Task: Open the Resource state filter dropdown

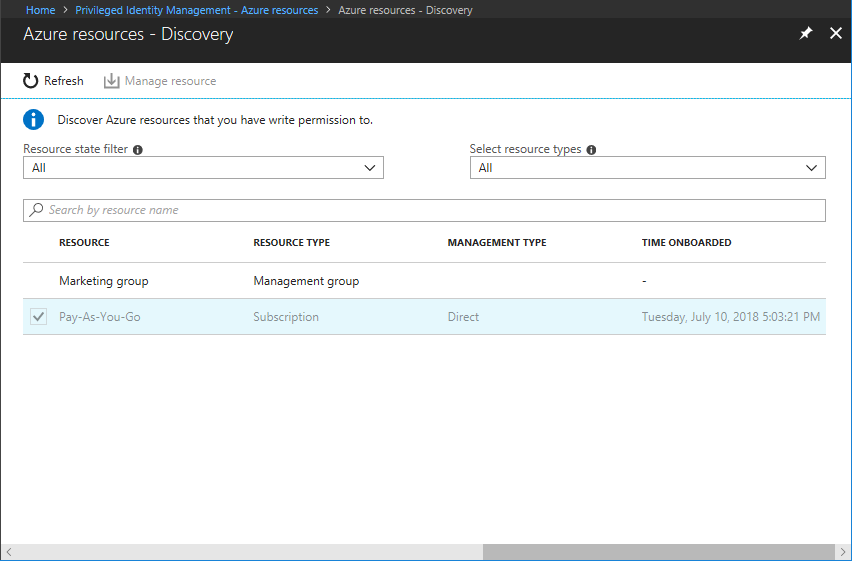Action: pyautogui.click(x=203, y=168)
